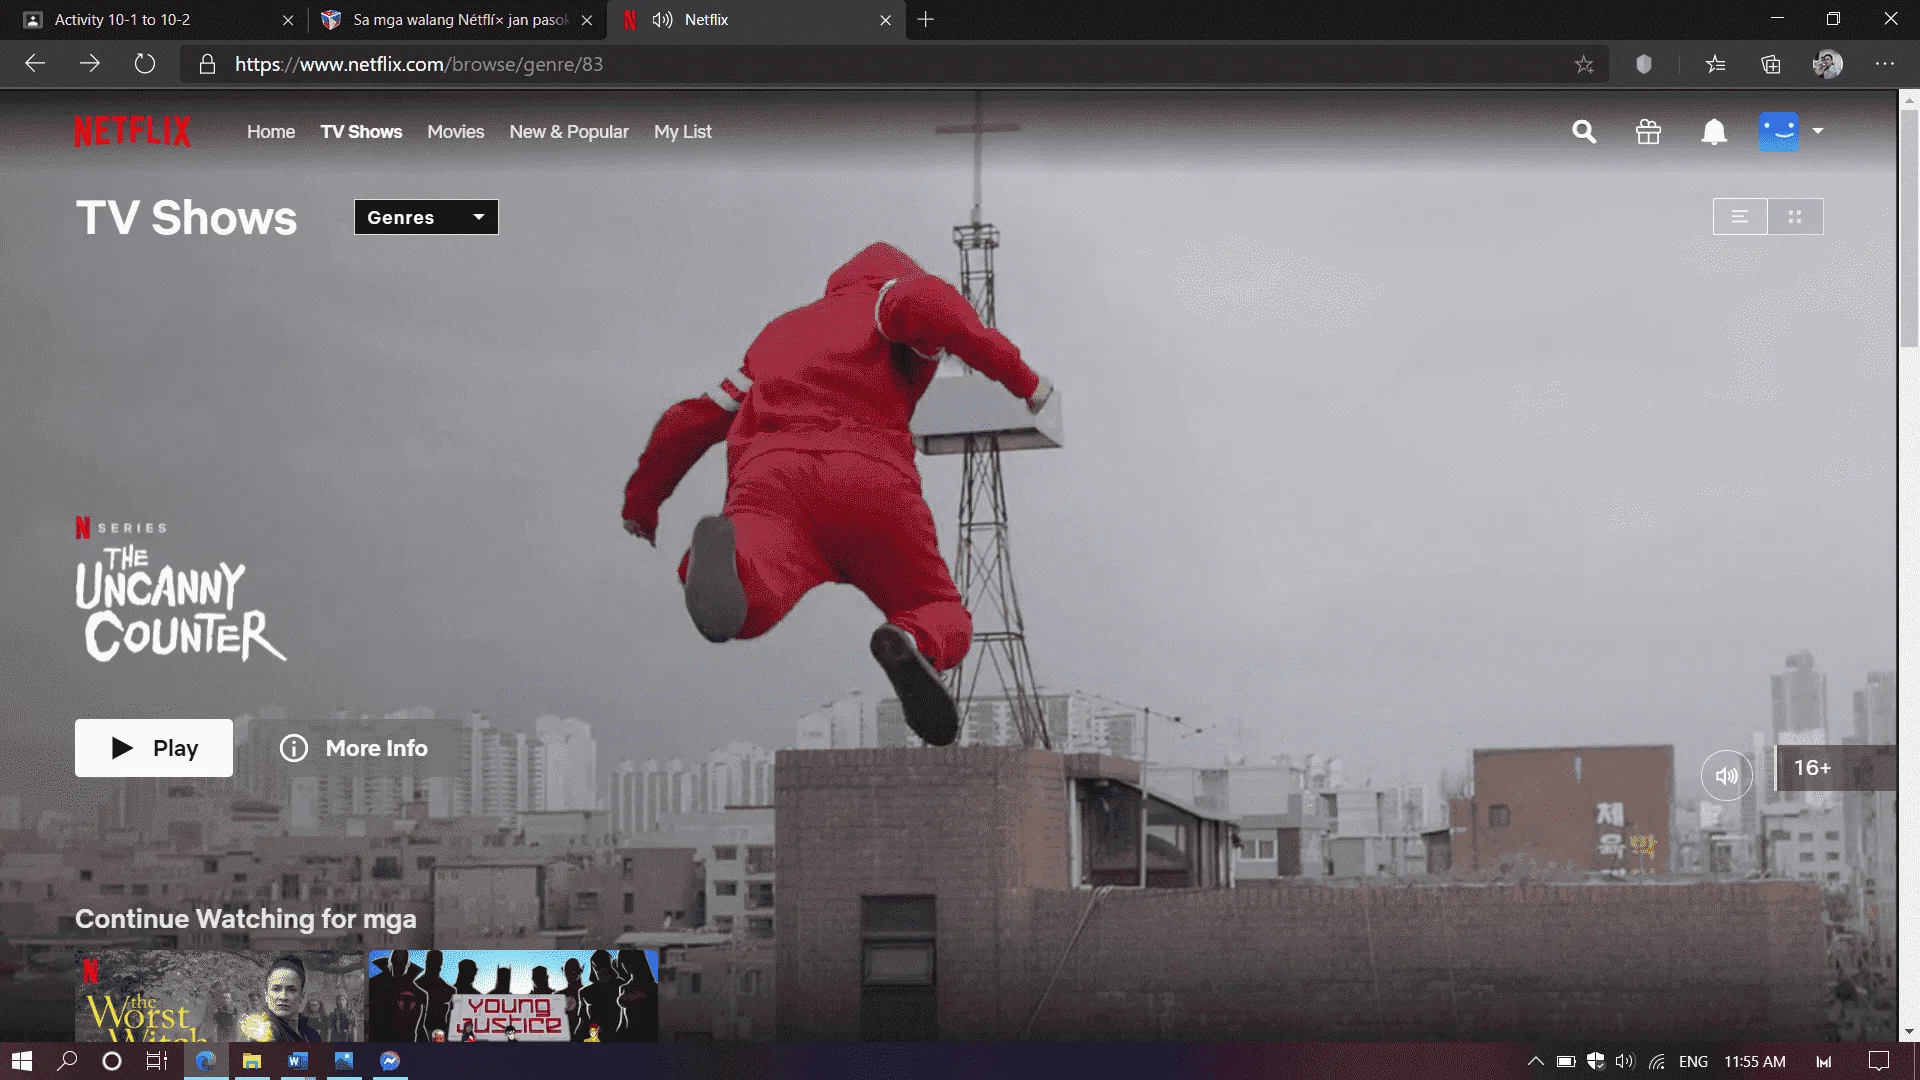Open a new browser tab
Viewport: 1920px width, 1080px height.
pyautogui.click(x=926, y=19)
